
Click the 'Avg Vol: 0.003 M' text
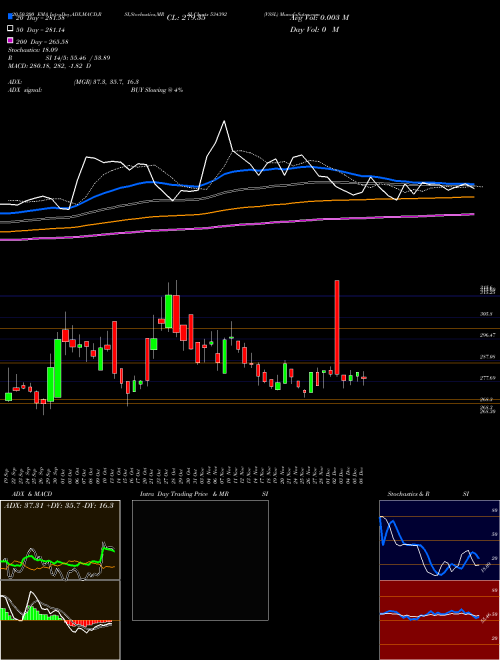pyautogui.click(x=319, y=17)
